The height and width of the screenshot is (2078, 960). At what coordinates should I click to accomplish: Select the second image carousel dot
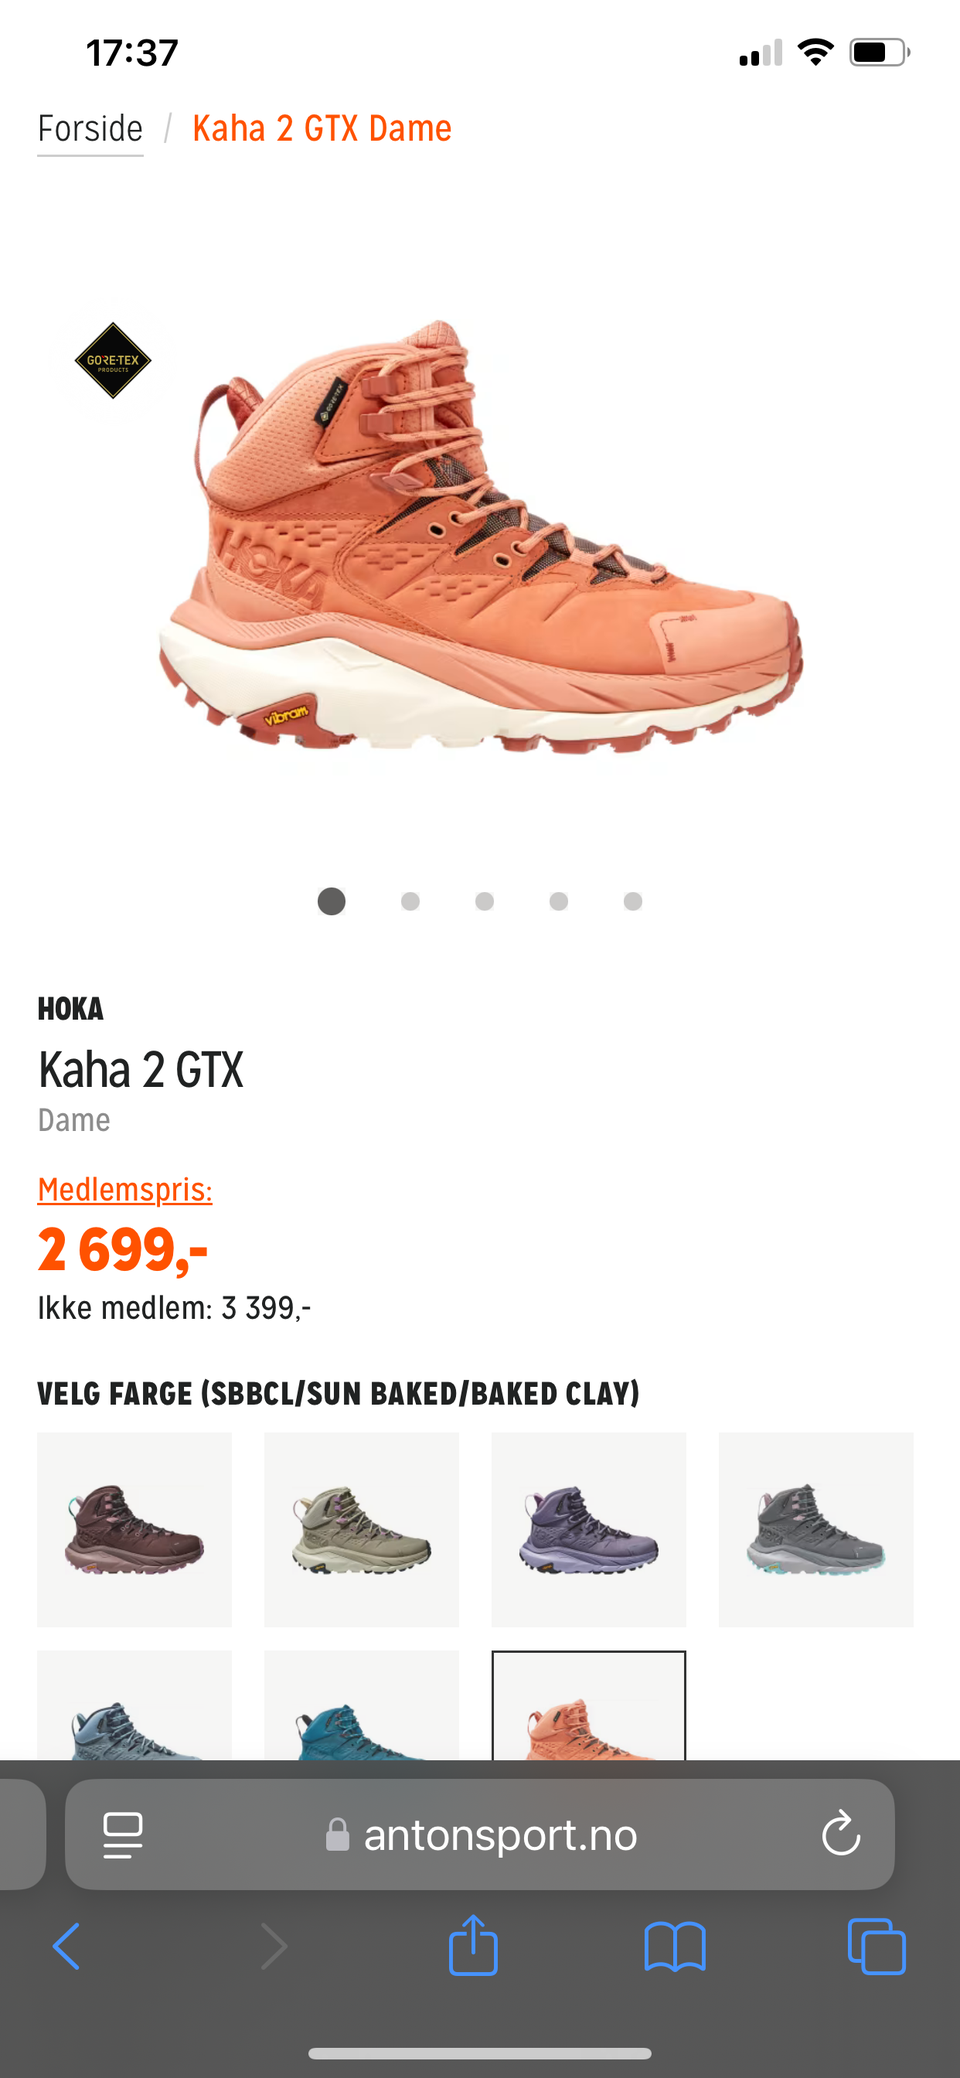pos(410,901)
